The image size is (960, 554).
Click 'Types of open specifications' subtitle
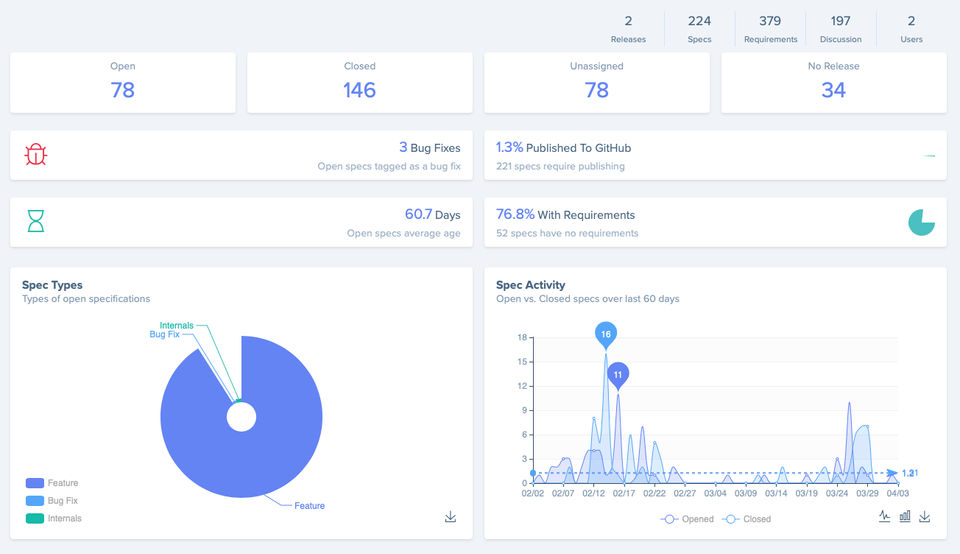86,299
